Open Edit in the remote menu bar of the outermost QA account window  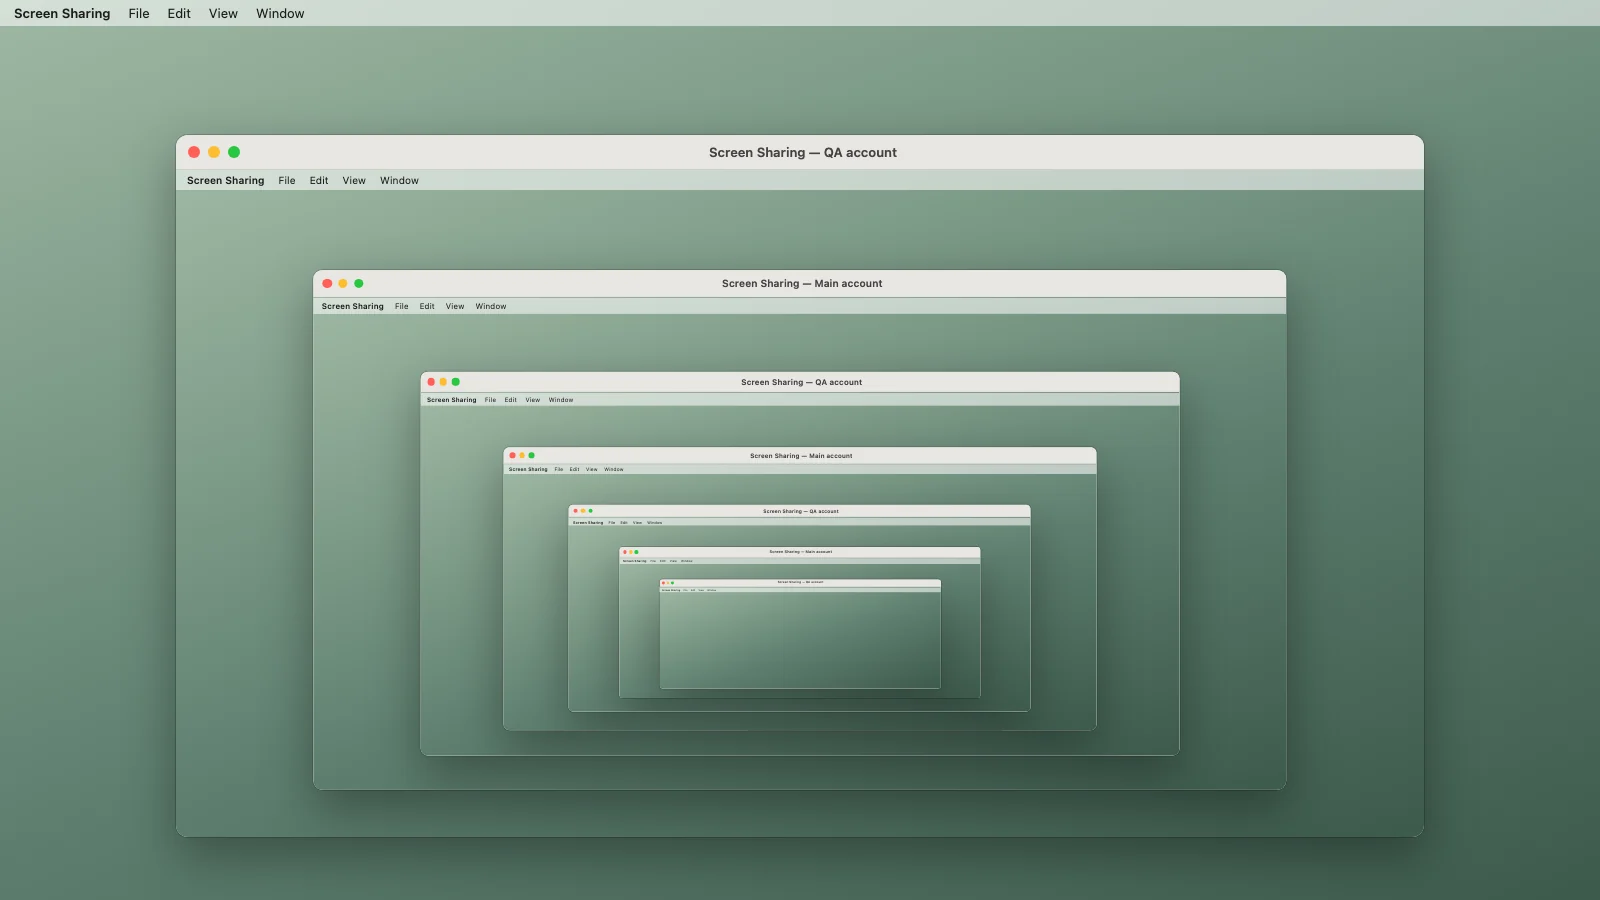319,180
